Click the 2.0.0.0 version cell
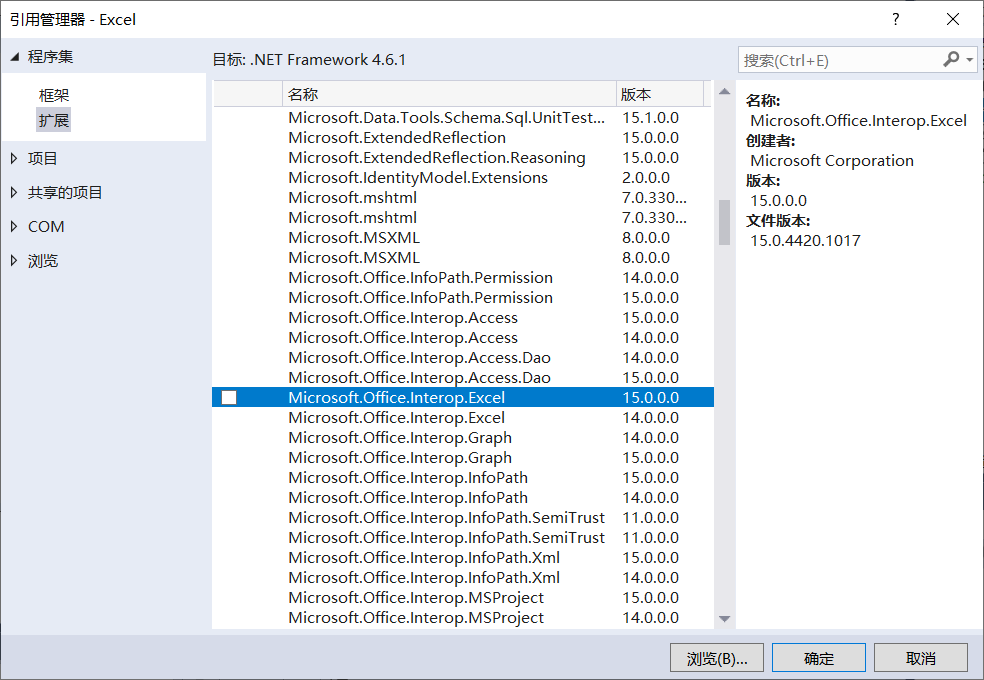 [646, 178]
